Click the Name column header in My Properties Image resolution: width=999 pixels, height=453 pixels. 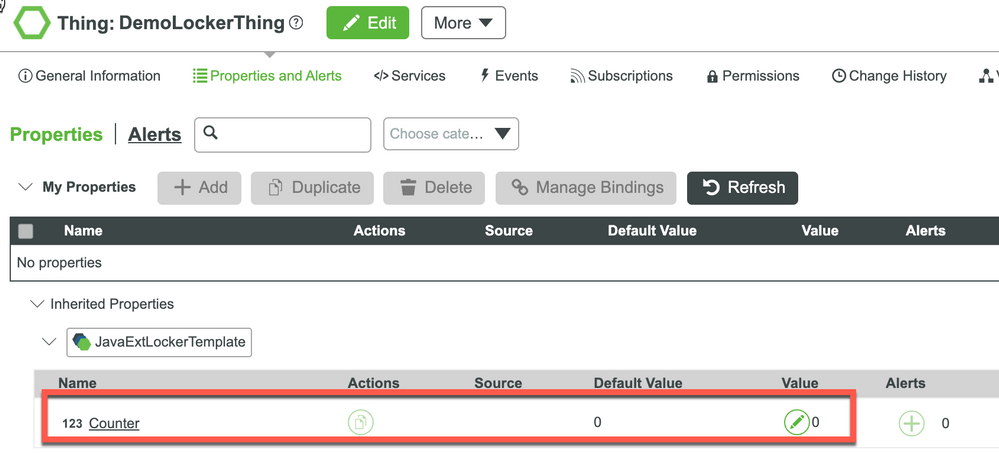pos(83,231)
